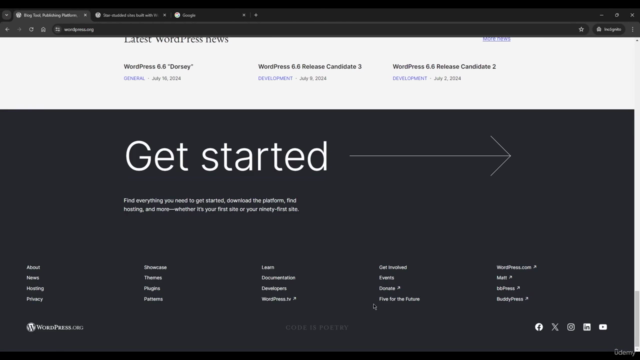Open the Patterns footer link

coord(153,299)
